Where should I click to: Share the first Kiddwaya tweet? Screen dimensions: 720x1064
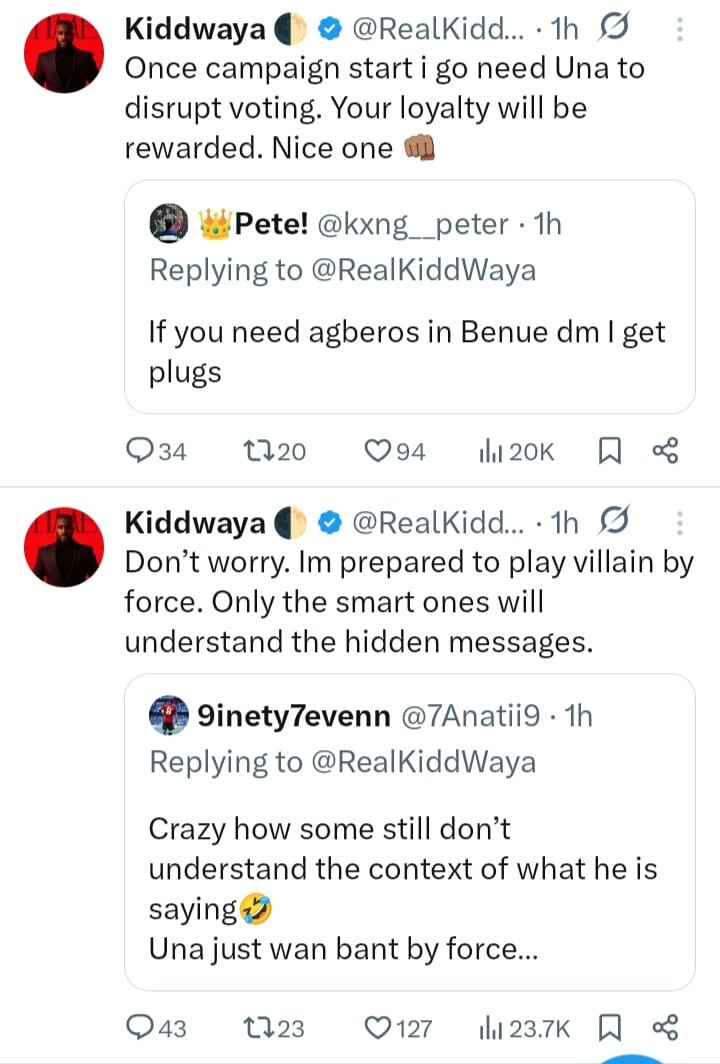(x=665, y=452)
